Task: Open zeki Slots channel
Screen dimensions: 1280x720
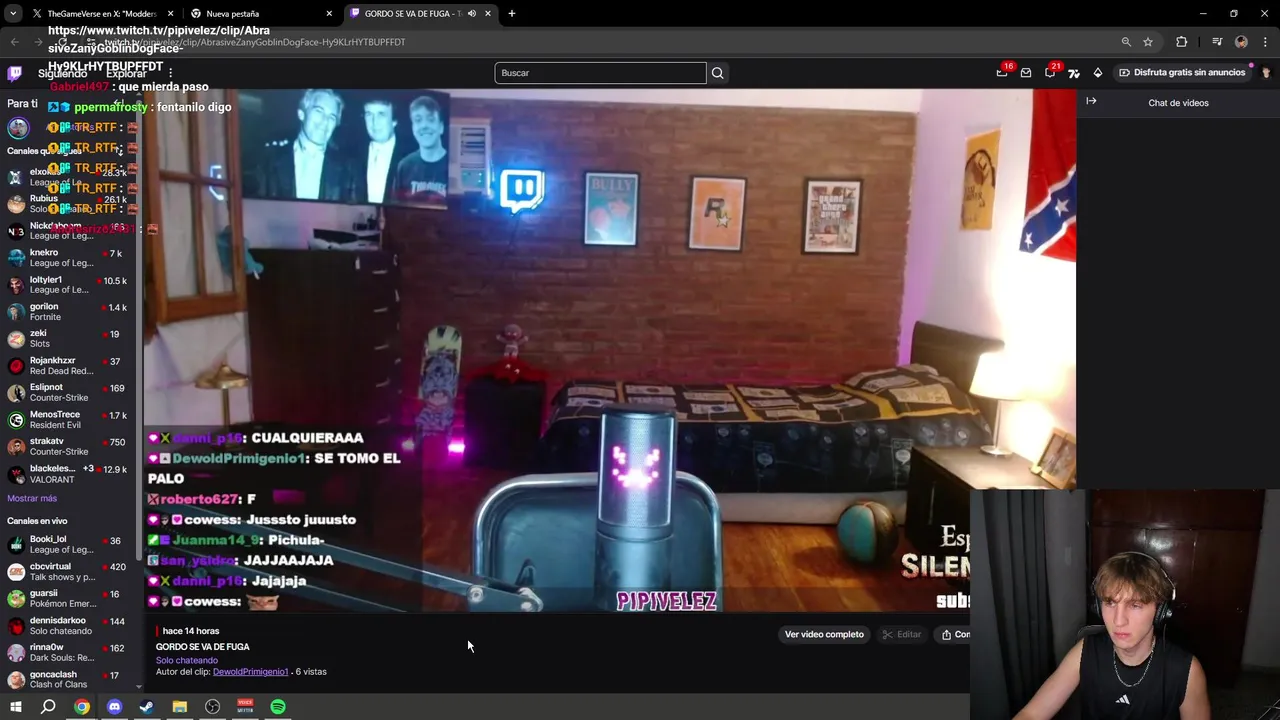Action: (68, 338)
